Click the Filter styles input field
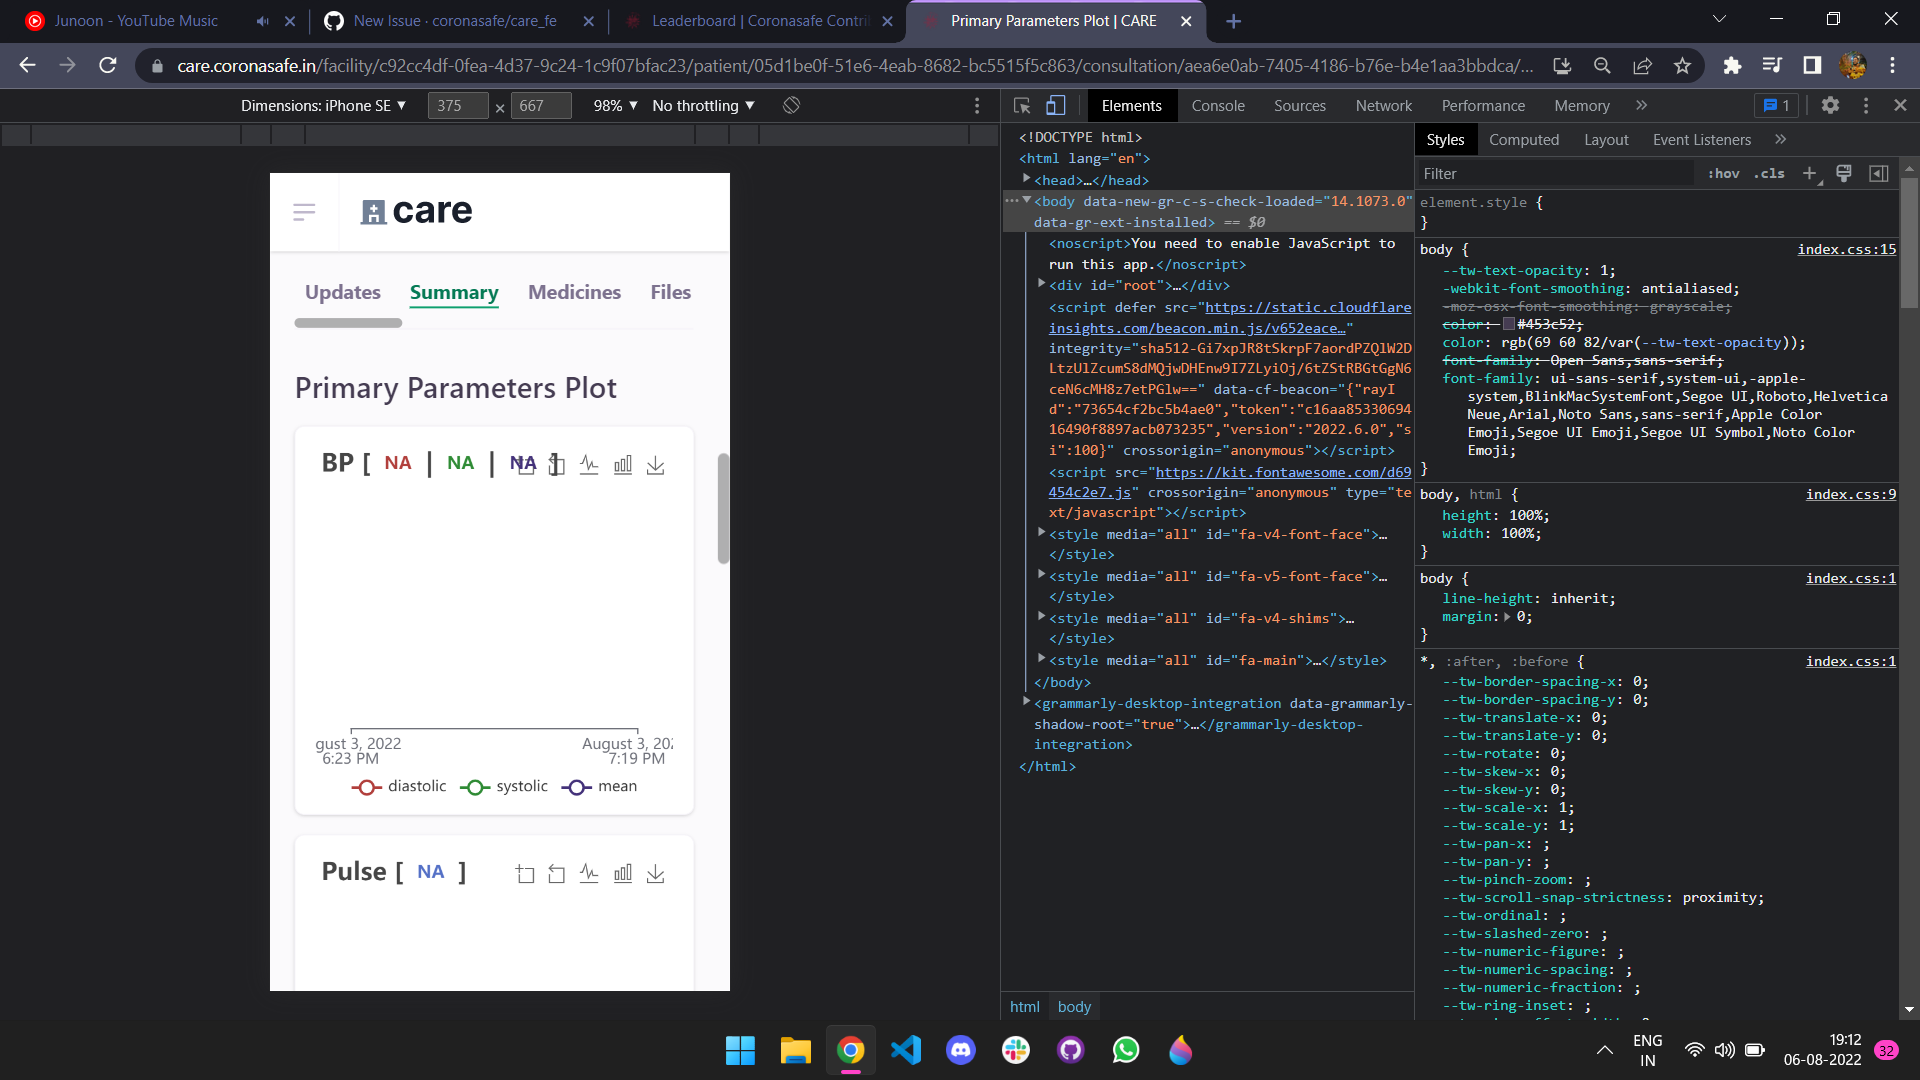Viewport: 1920px width, 1080px height. pyautogui.click(x=1550, y=173)
